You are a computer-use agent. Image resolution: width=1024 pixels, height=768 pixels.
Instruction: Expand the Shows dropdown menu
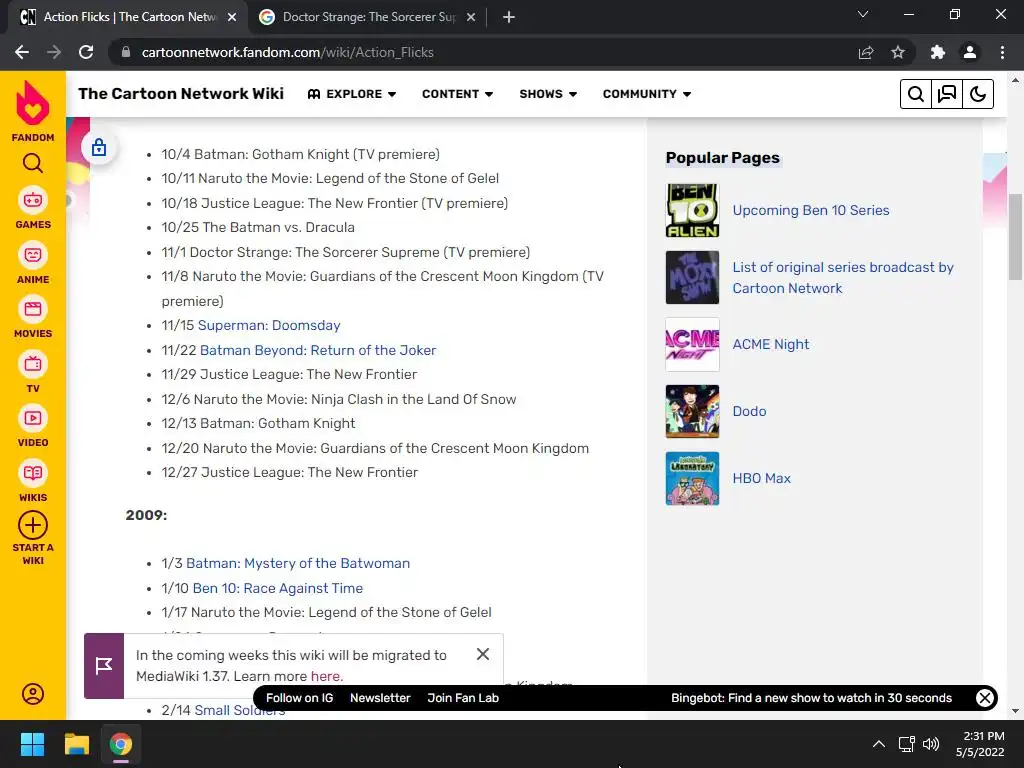[x=548, y=94]
